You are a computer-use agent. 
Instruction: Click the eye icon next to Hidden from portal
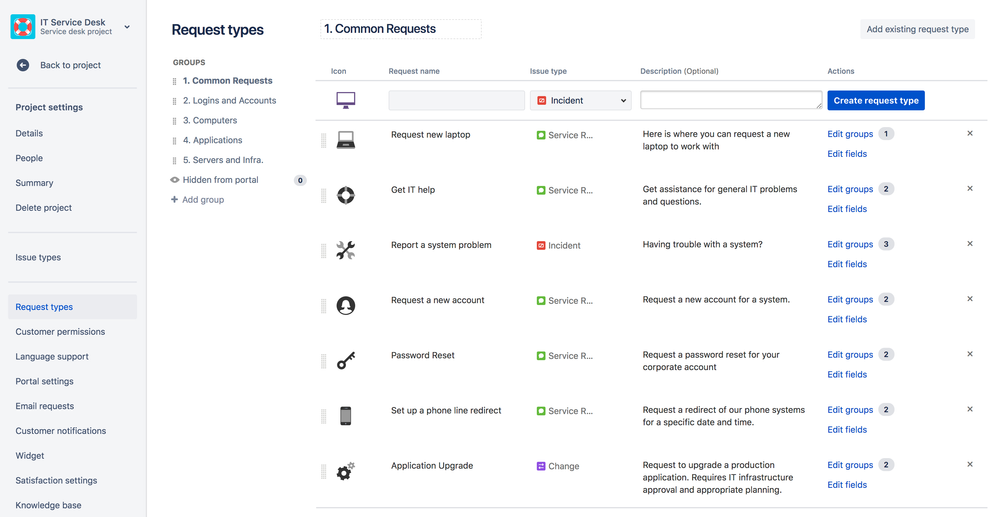point(174,180)
